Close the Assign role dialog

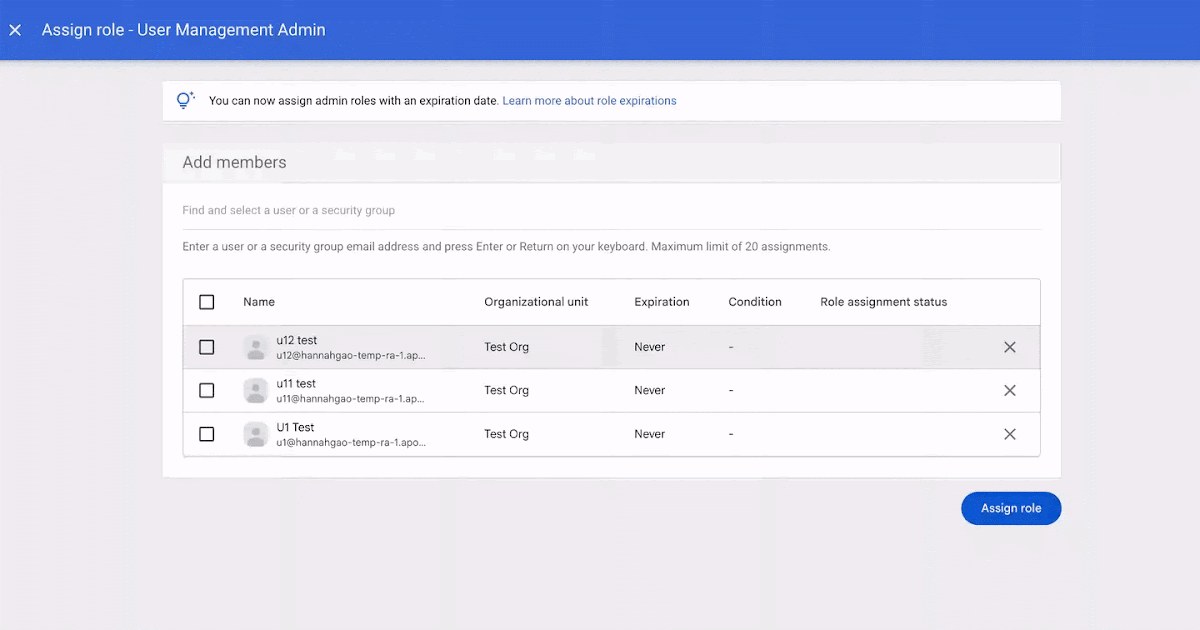(15, 30)
